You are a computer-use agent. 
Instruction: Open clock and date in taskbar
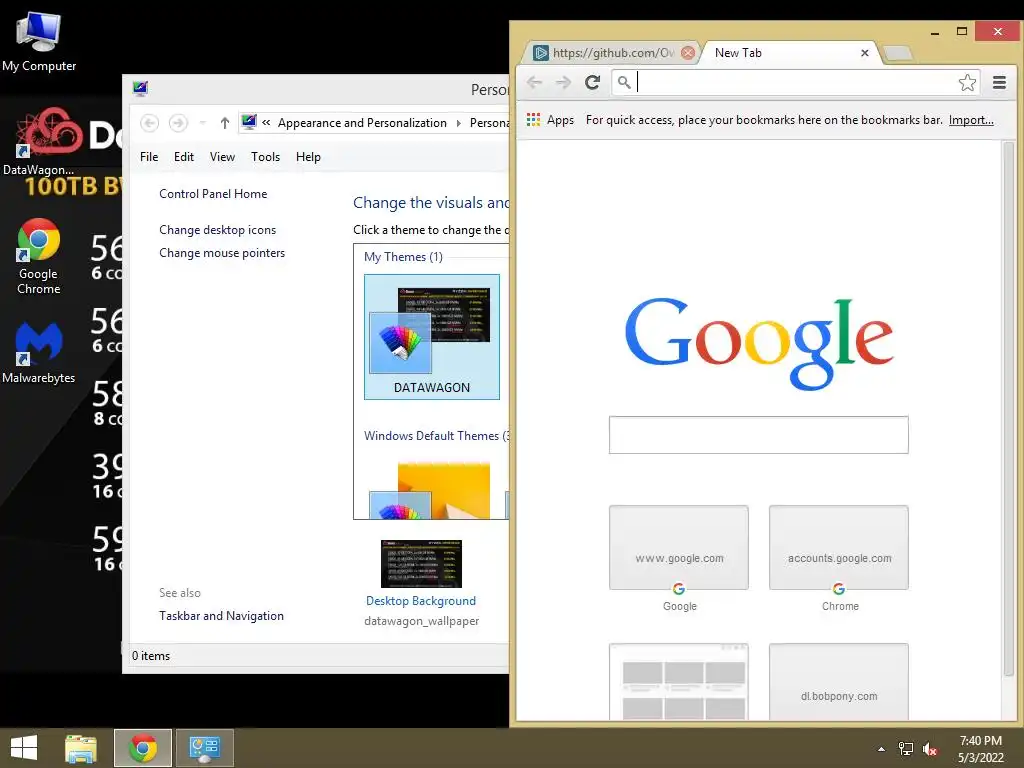point(981,749)
